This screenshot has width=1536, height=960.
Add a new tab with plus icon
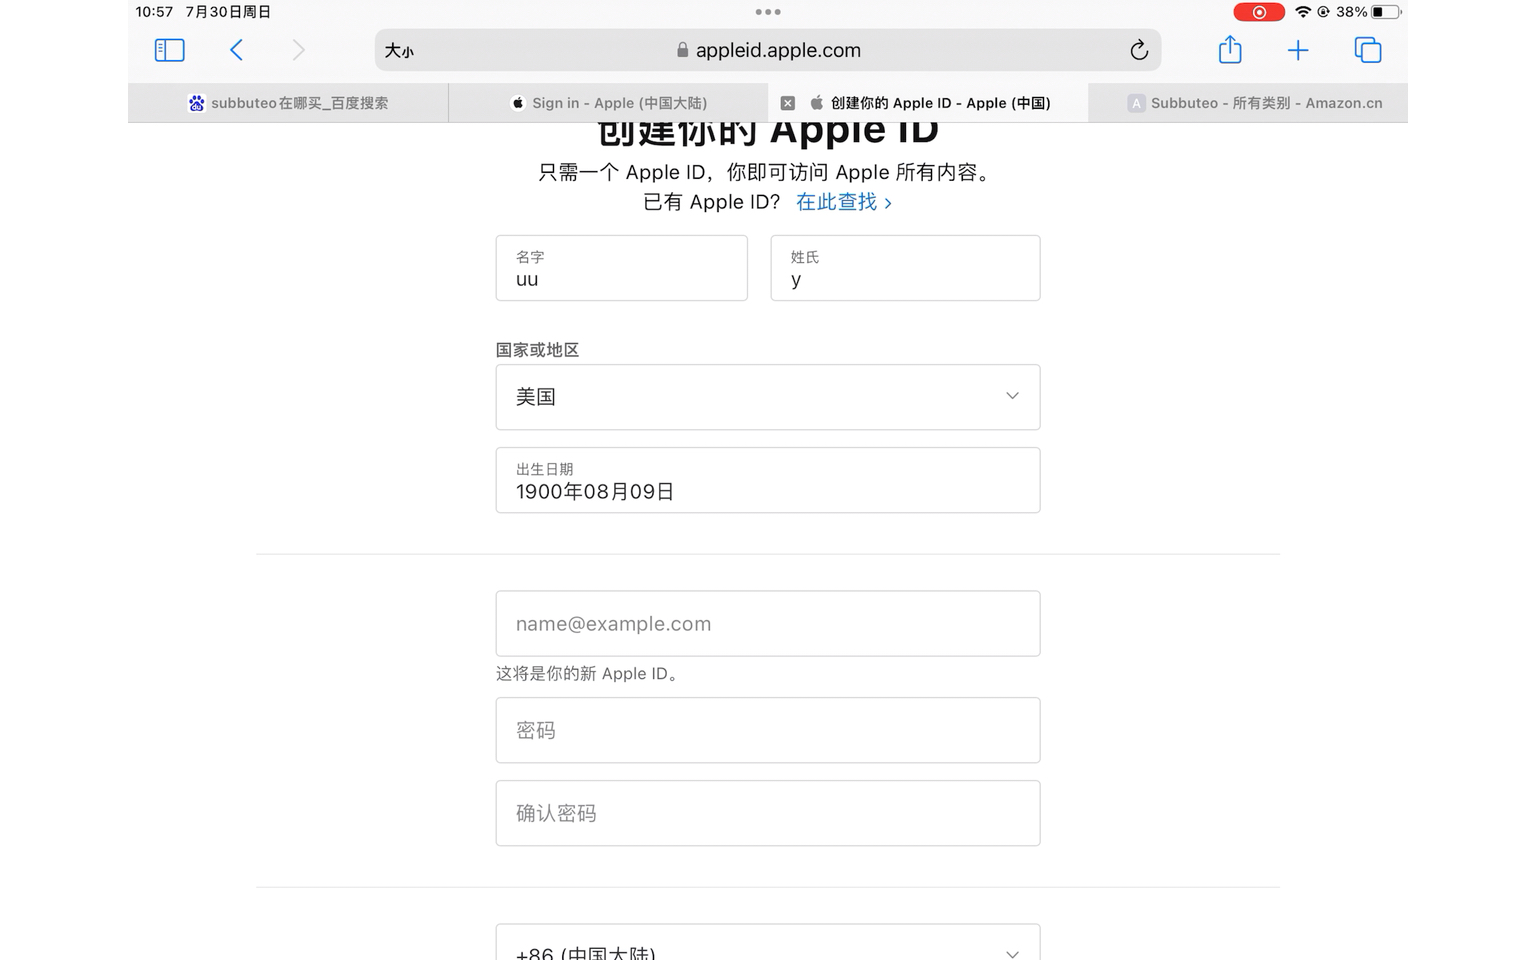click(1298, 50)
